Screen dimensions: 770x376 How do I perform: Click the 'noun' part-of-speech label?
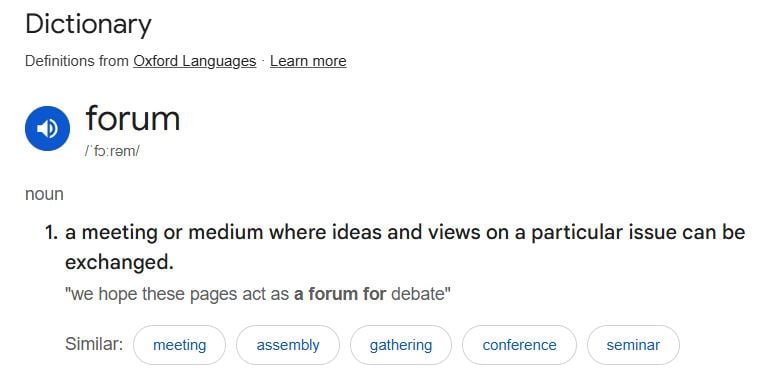pyautogui.click(x=44, y=194)
